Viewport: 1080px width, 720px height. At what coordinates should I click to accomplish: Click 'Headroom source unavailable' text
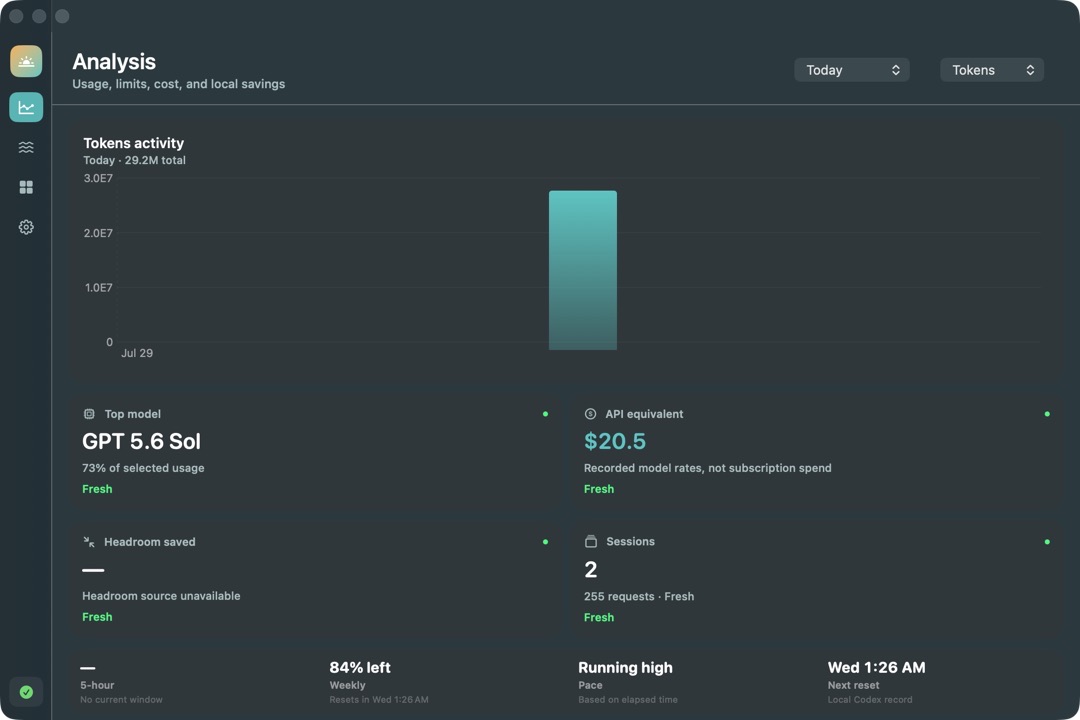coord(161,596)
